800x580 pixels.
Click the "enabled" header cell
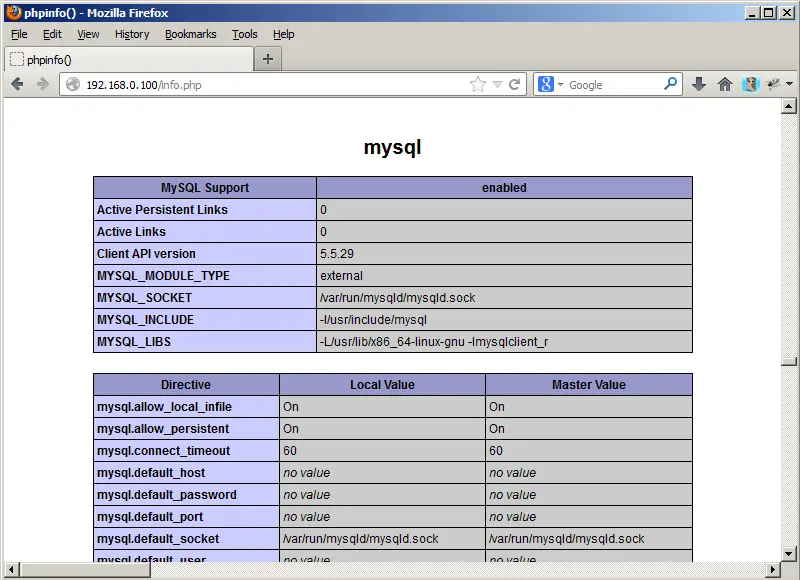[504, 188]
